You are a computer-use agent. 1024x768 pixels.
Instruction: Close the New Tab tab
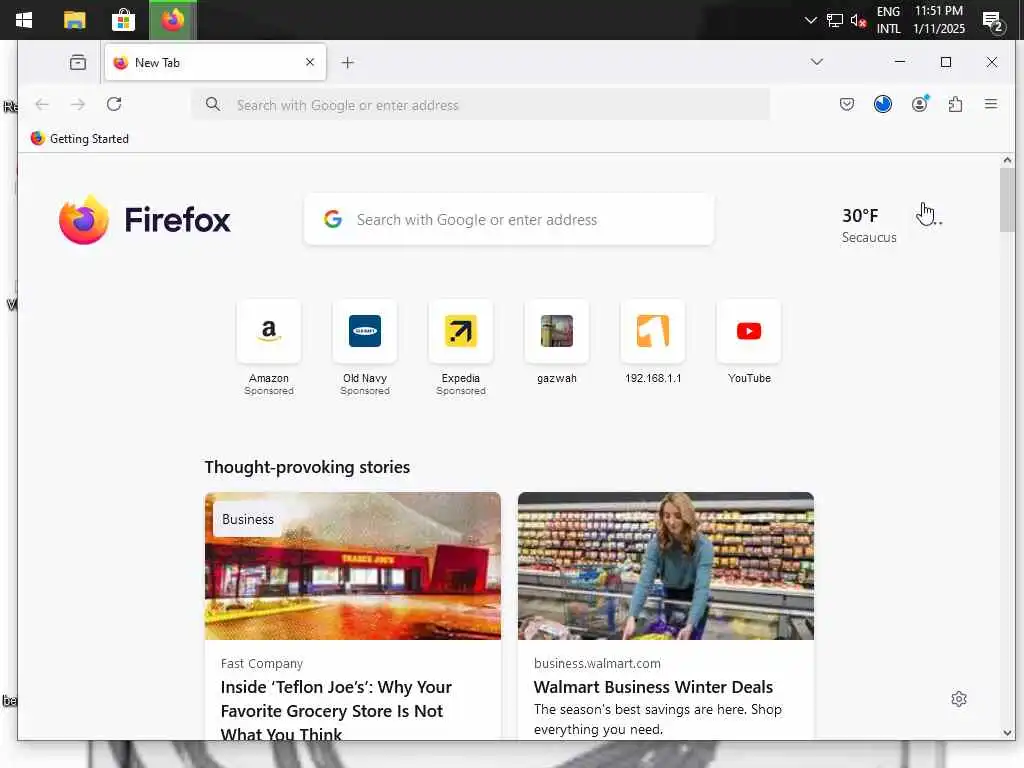[x=310, y=62]
